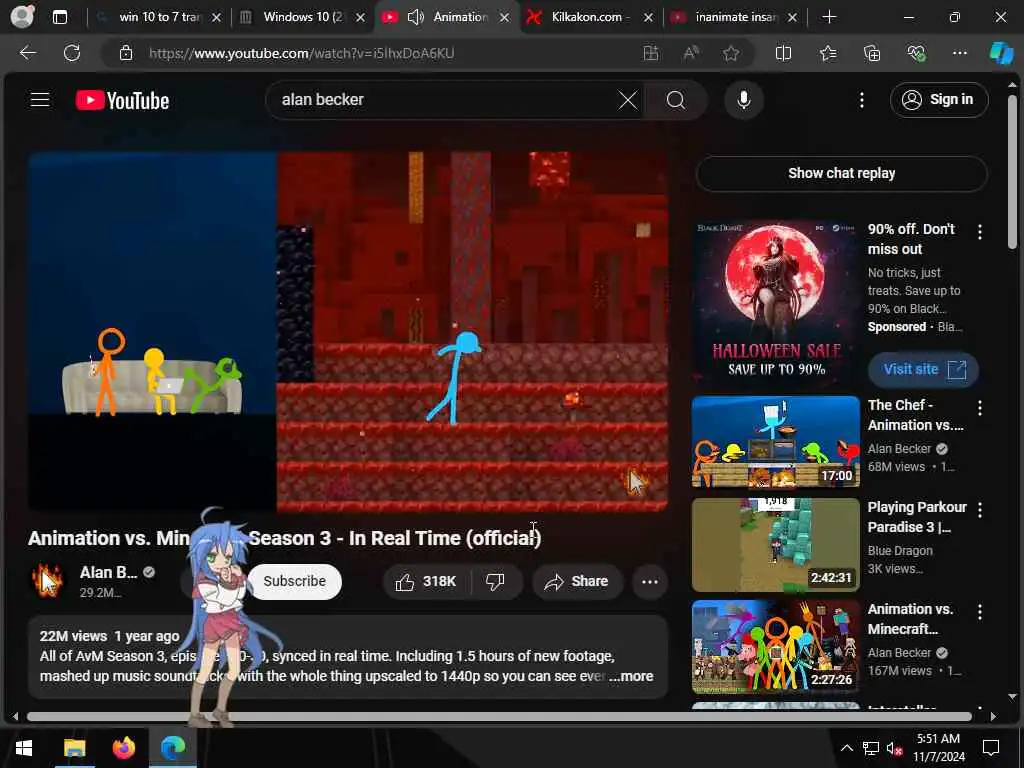
Task: Open the clock showing 5:51 AM
Action: click(x=938, y=747)
